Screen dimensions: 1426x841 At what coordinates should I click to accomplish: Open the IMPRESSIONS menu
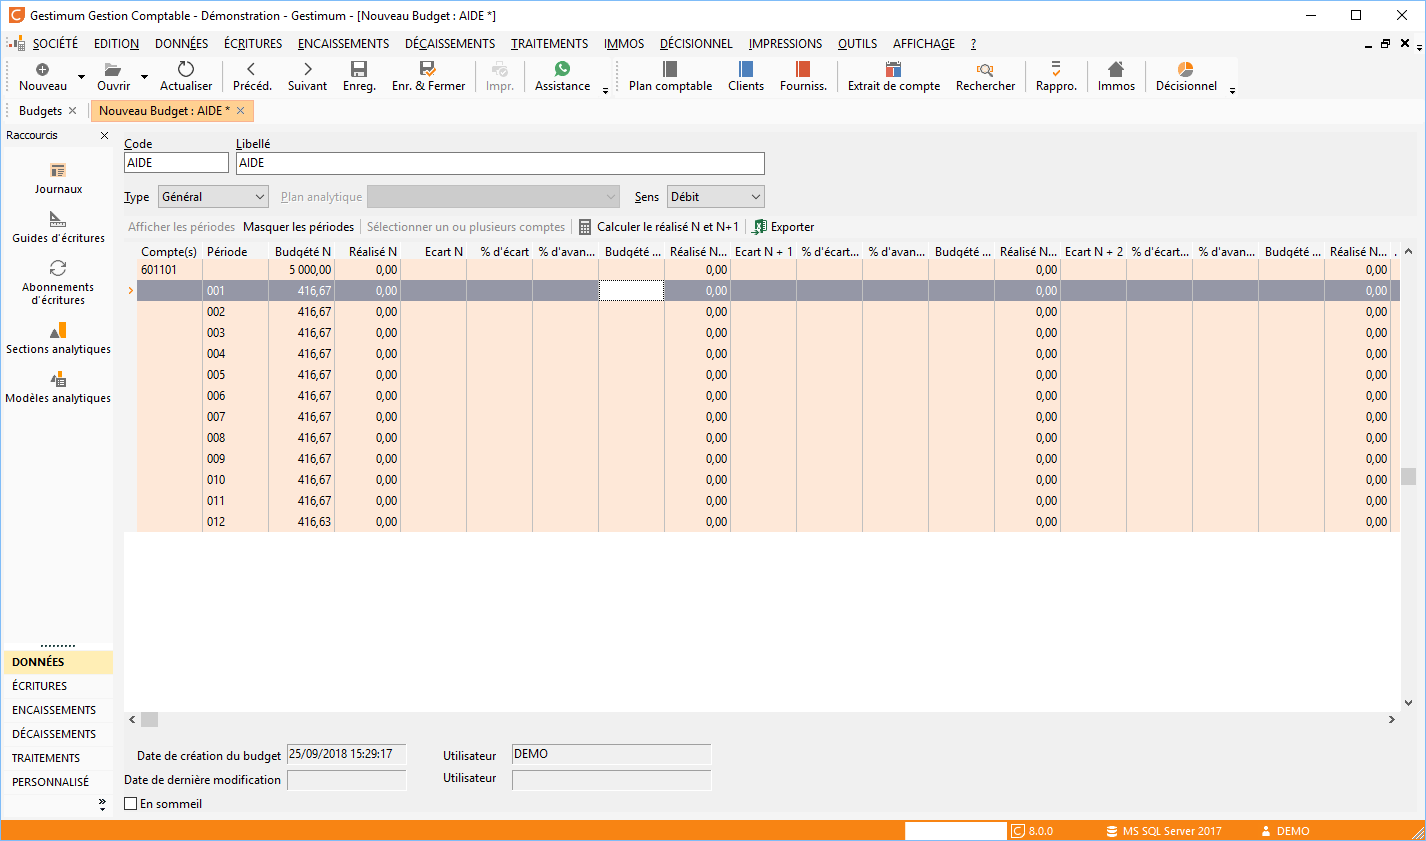[x=785, y=44]
